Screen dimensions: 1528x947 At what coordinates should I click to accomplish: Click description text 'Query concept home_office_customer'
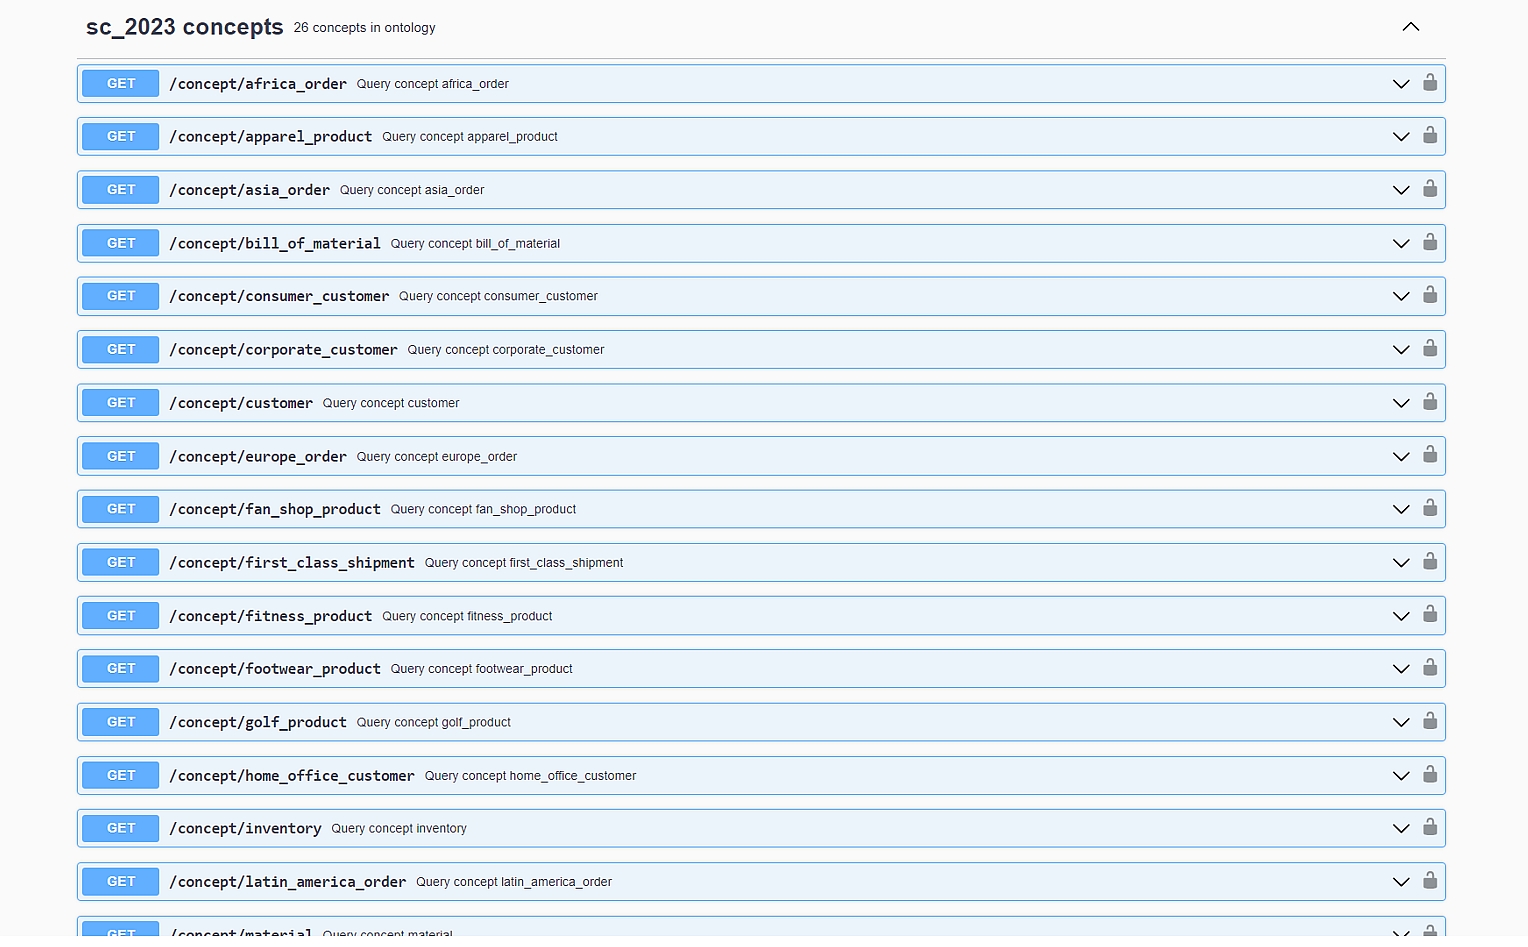[531, 776]
